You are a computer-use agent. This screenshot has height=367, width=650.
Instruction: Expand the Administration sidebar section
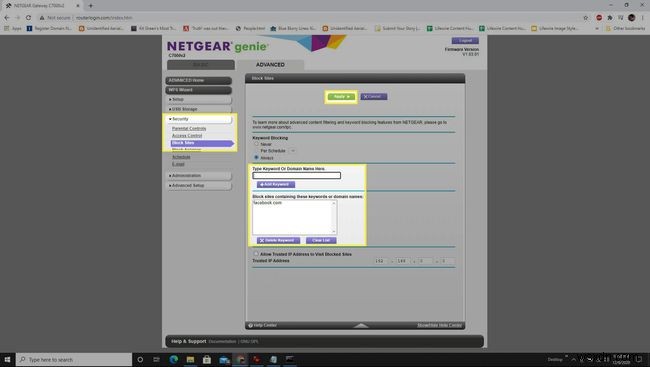[x=199, y=176]
